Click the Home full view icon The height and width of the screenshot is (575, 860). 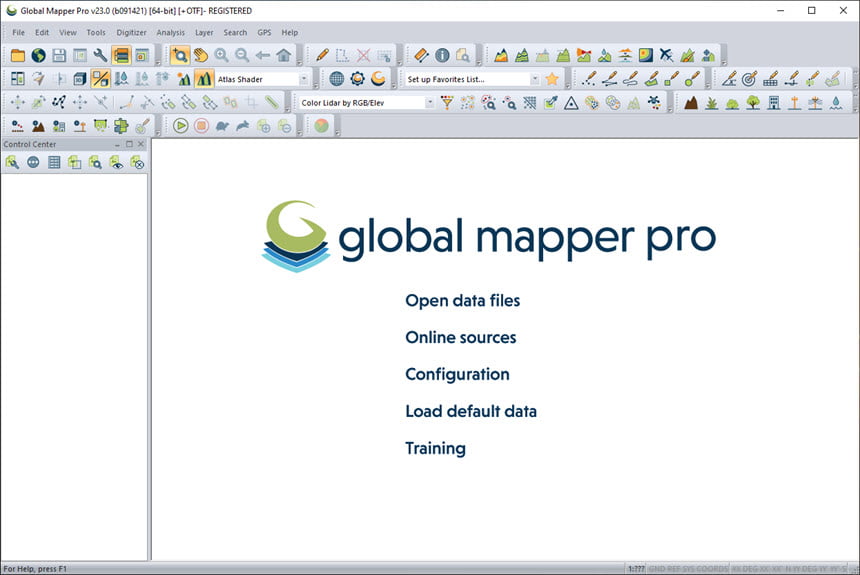click(x=284, y=55)
